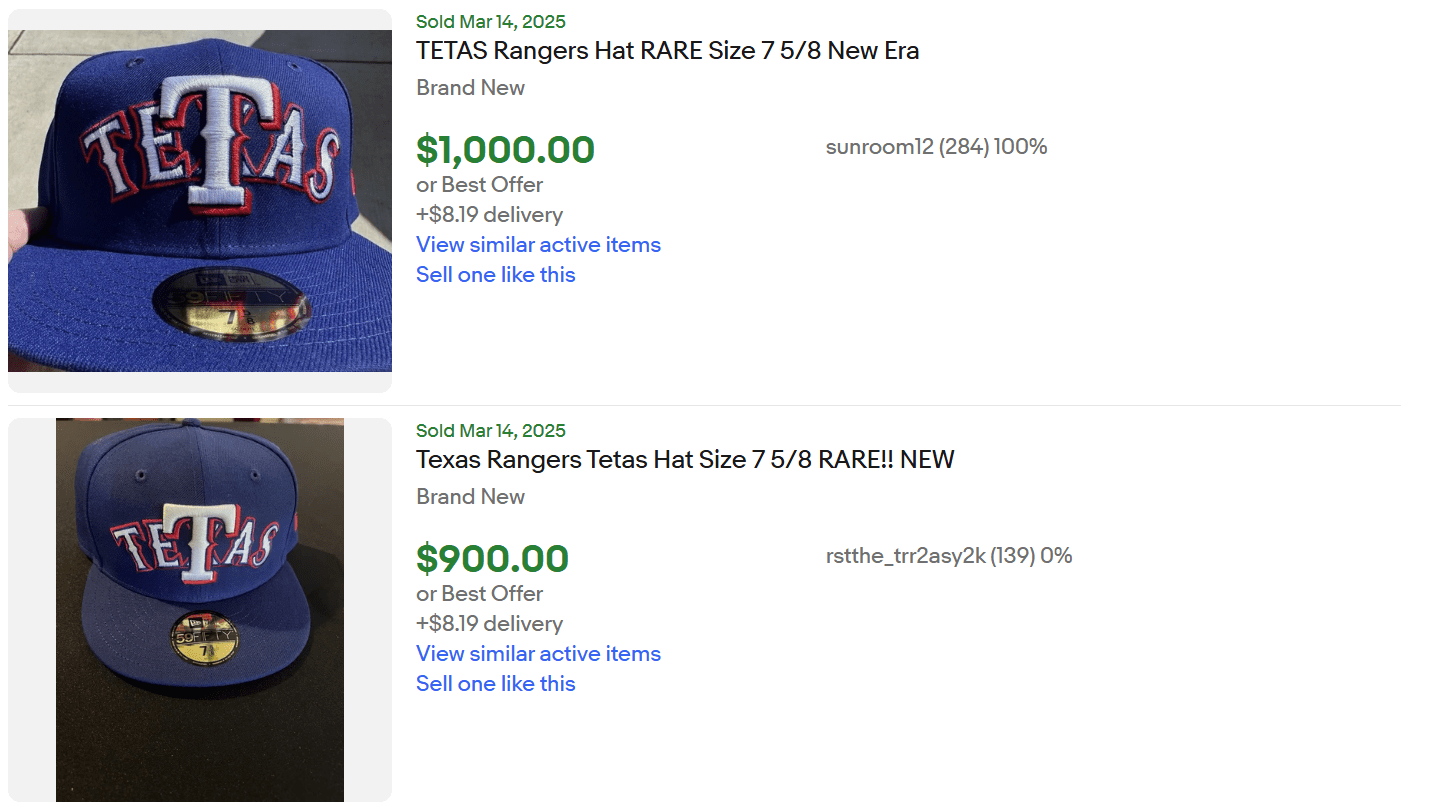Open "Texas Rangers Tetas Hat Size 7 5/8 RARE!! NEW" listing
Viewport: 1440px width, 810px height.
pyautogui.click(x=685, y=460)
